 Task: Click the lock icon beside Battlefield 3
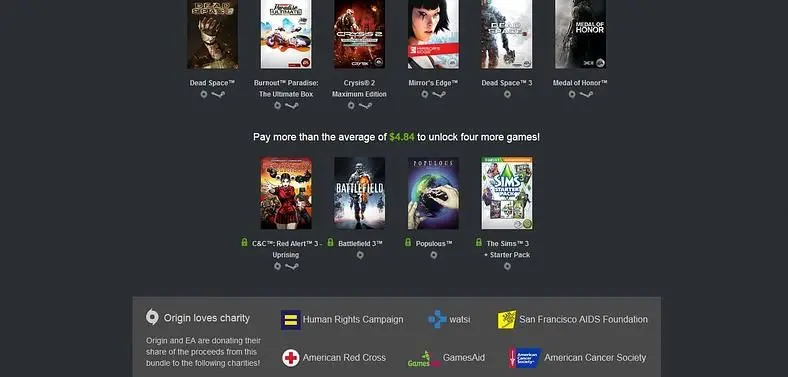pyautogui.click(x=330, y=242)
